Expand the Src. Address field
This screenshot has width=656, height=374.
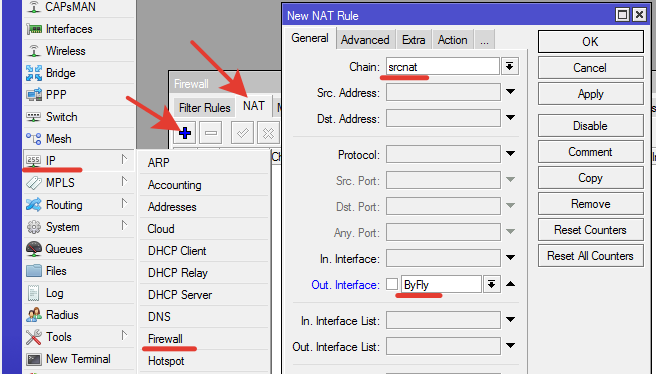point(510,91)
